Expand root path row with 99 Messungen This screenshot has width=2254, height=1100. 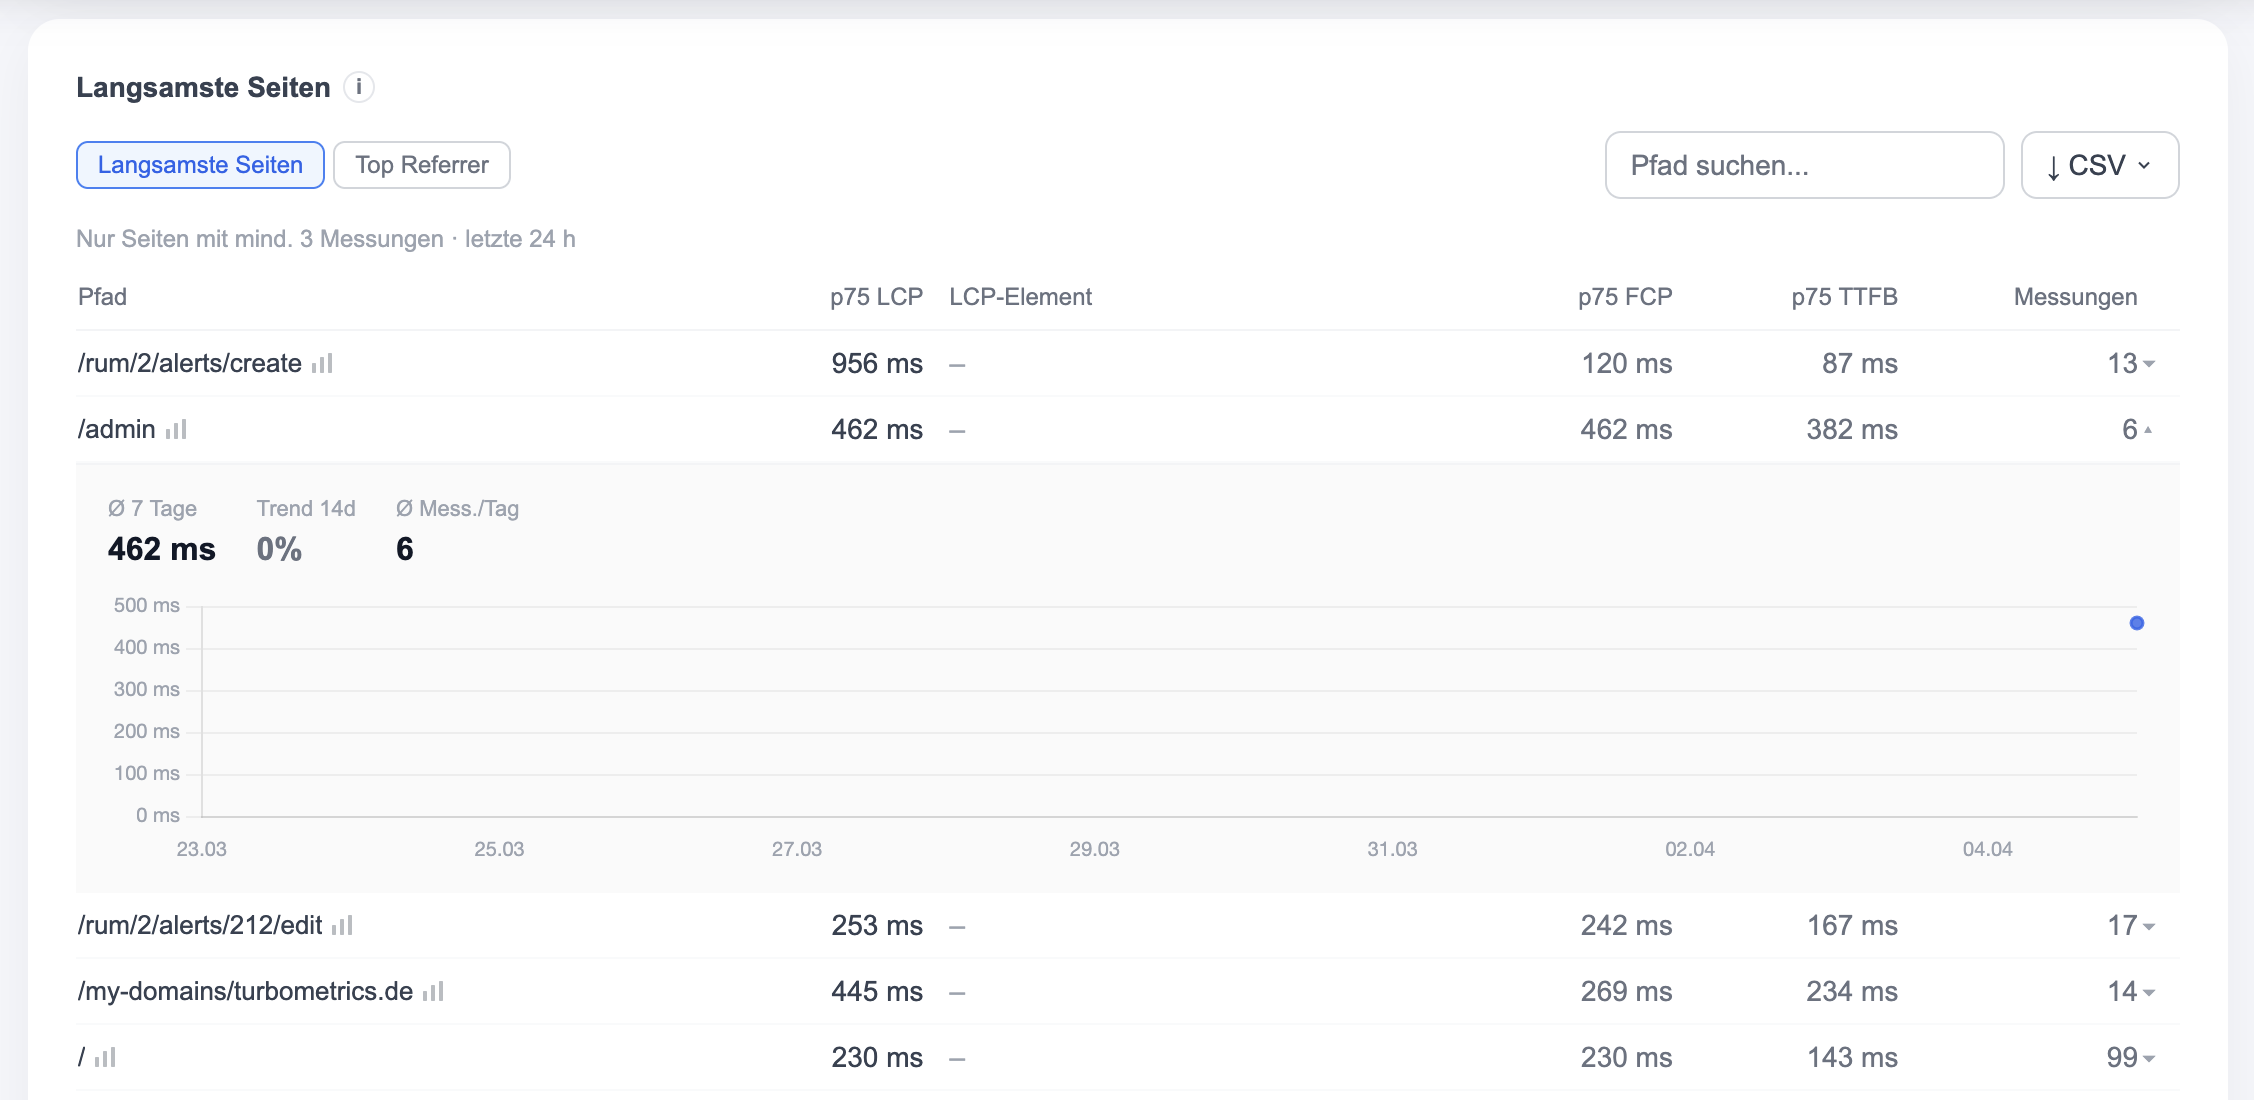coord(2149,1058)
